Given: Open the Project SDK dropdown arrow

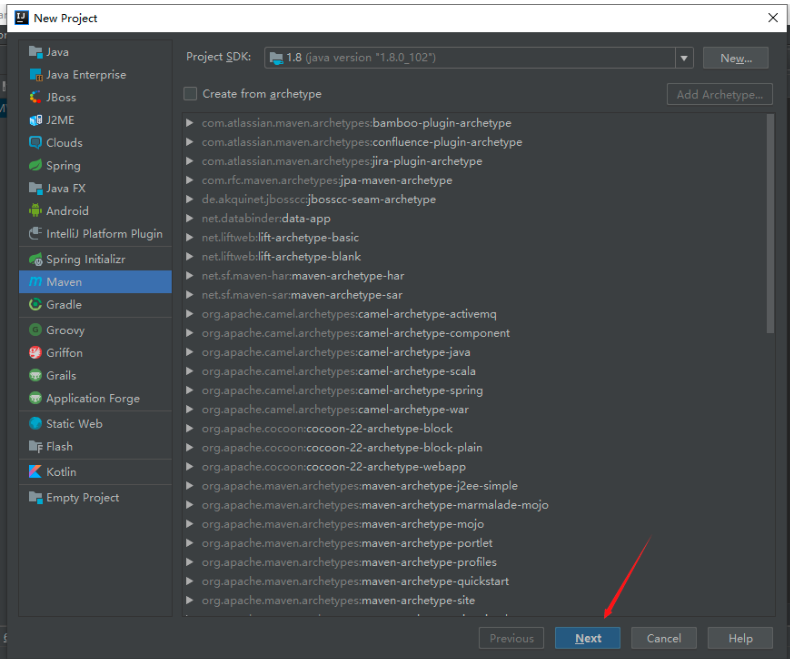Looking at the screenshot, I should pos(684,58).
